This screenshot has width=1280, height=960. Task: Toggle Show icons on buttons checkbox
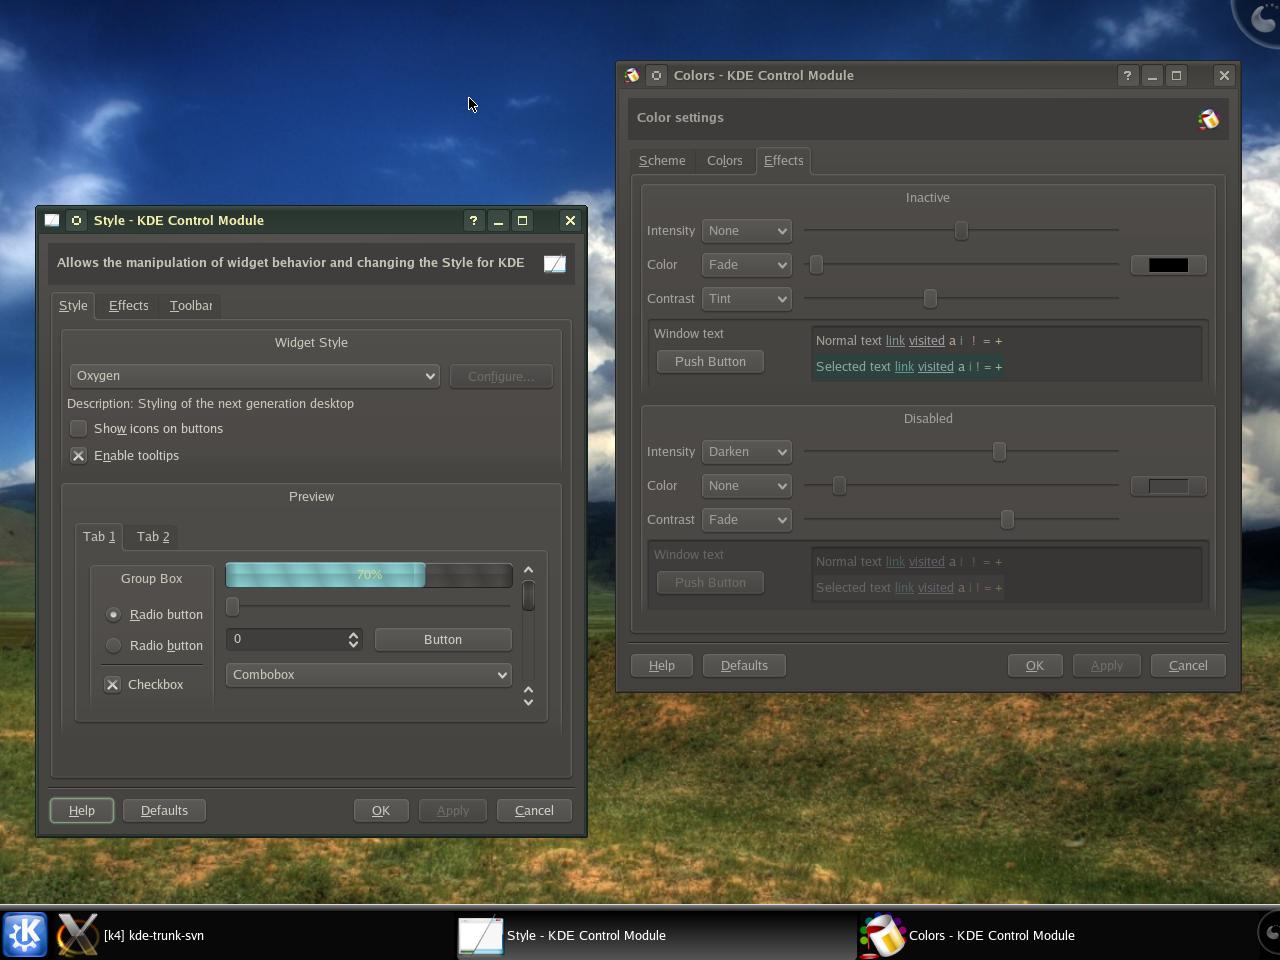pyautogui.click(x=78, y=428)
